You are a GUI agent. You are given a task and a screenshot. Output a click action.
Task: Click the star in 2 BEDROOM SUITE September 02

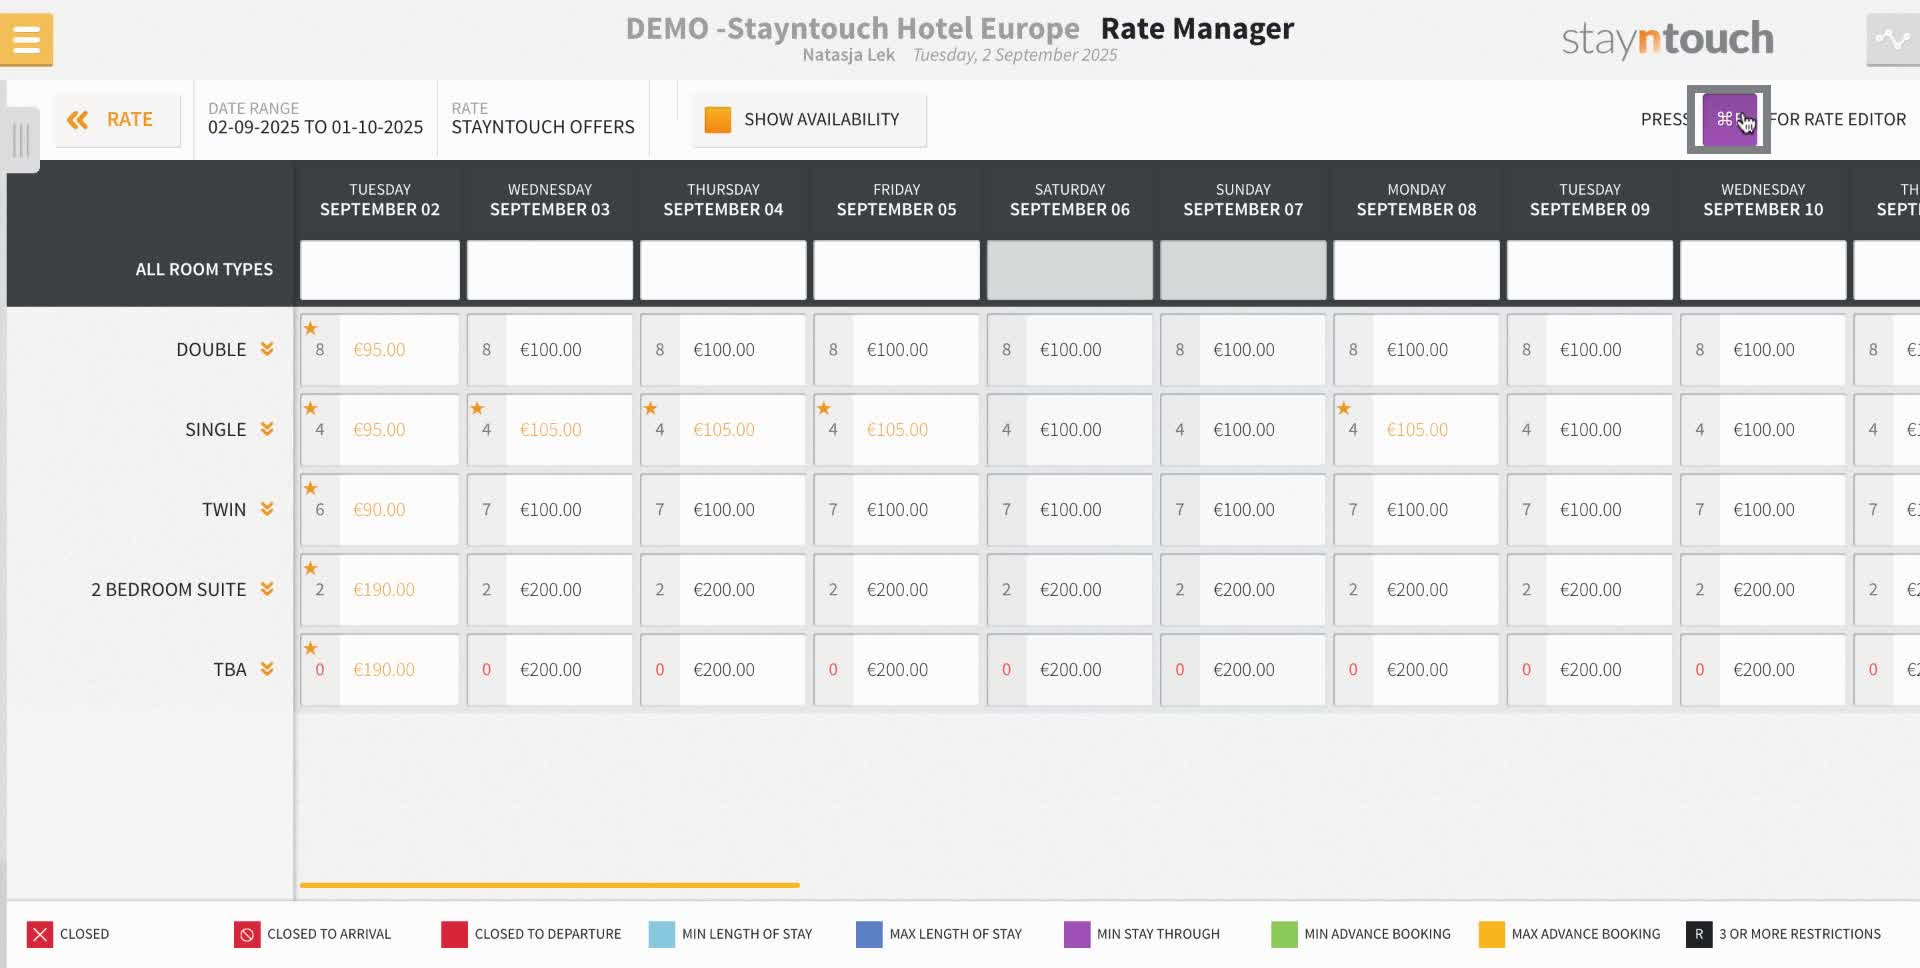pos(311,568)
